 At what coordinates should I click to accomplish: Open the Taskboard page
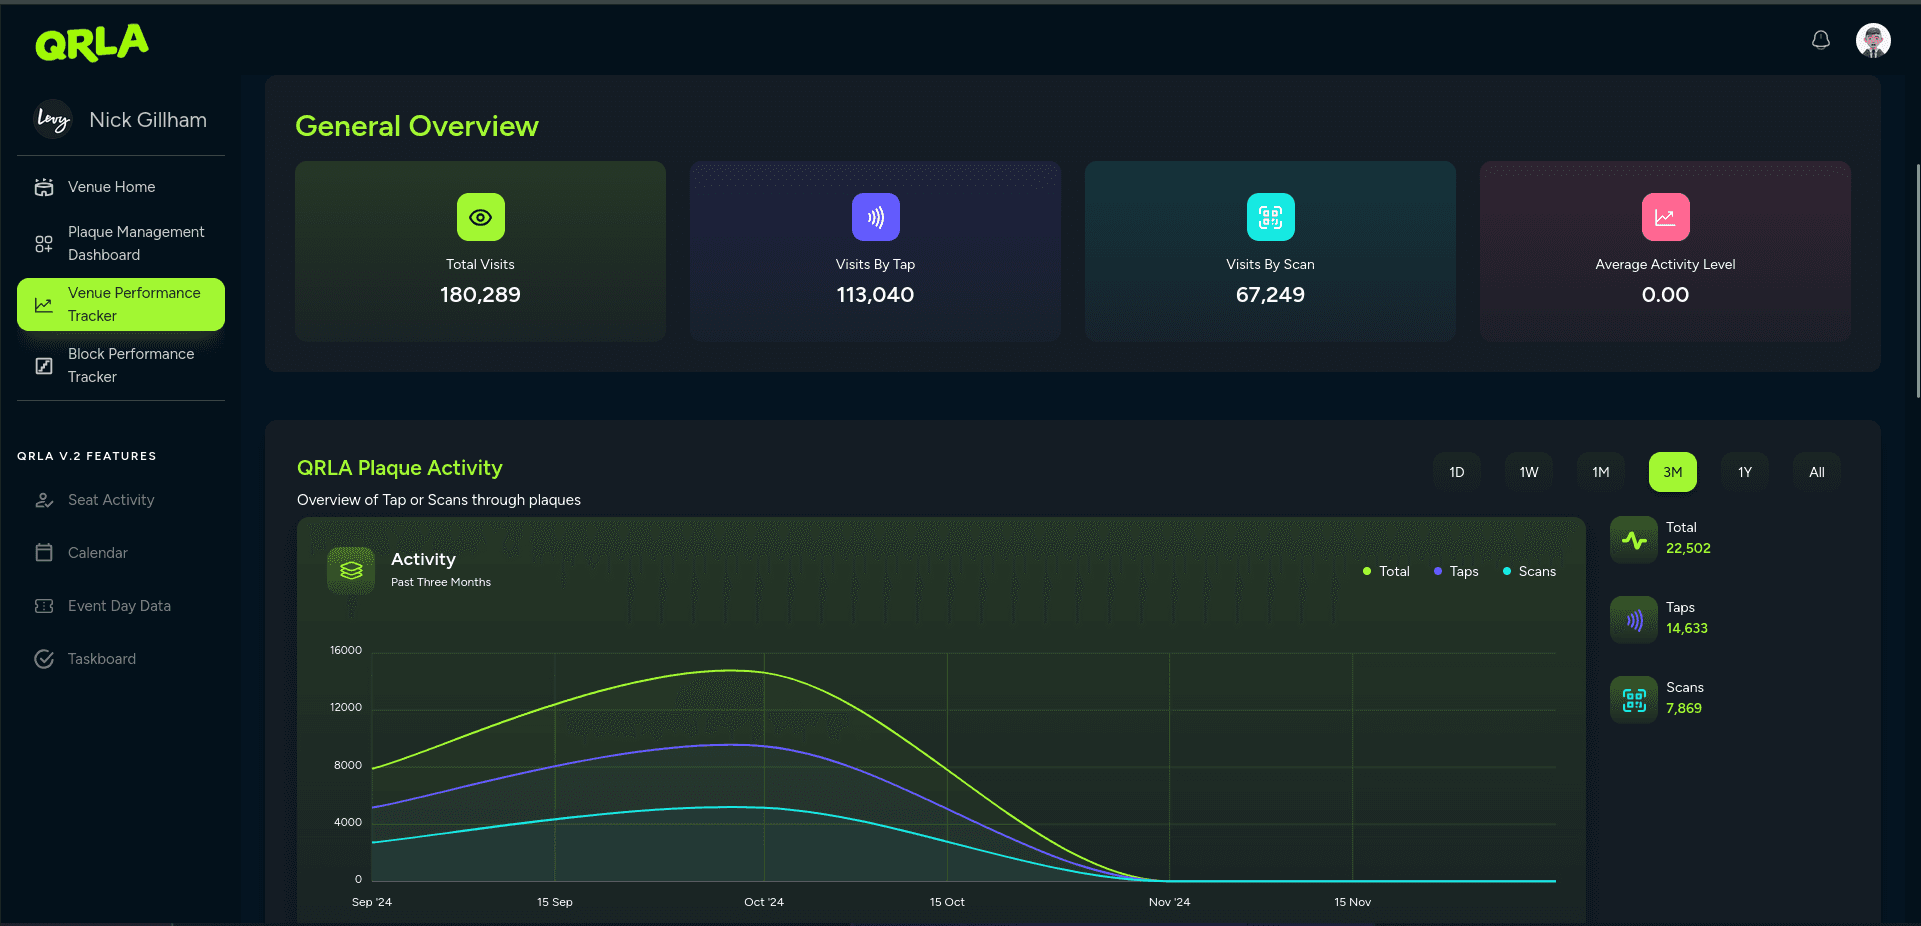(121, 659)
